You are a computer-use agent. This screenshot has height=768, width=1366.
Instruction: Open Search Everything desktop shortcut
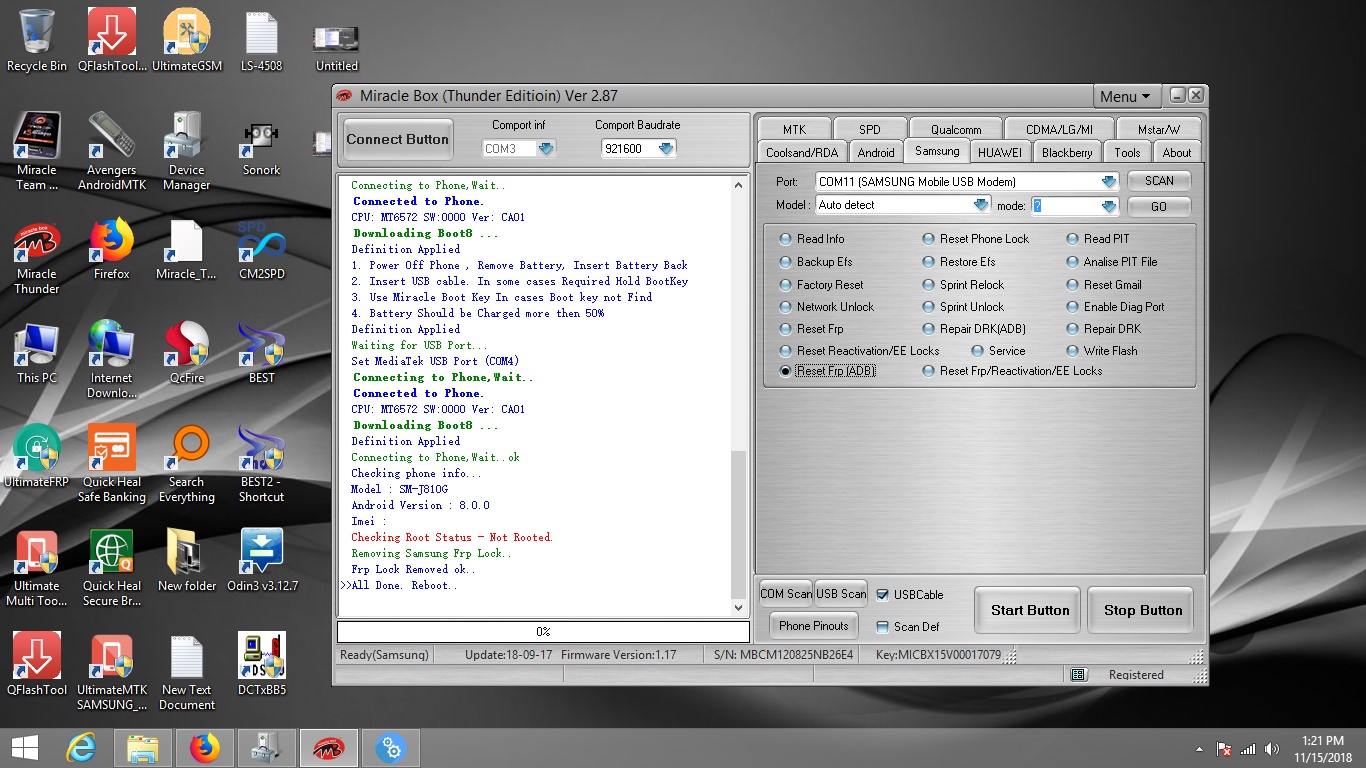click(187, 464)
